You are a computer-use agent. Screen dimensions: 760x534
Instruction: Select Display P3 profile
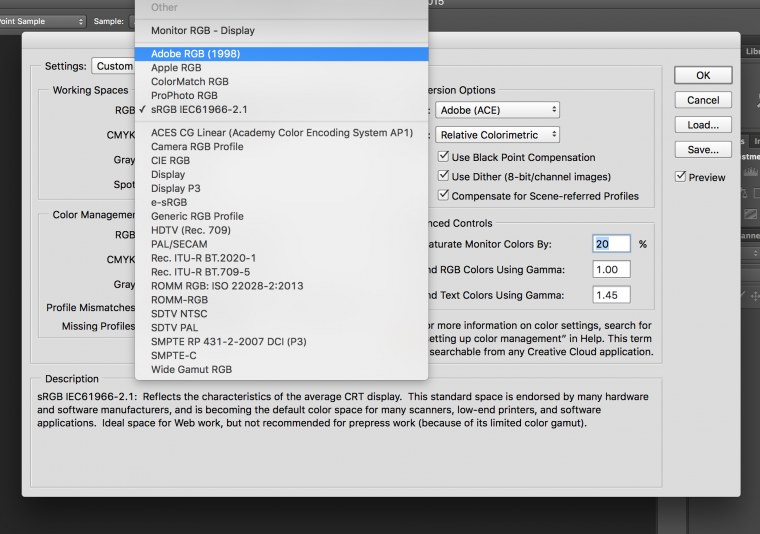(x=282, y=188)
